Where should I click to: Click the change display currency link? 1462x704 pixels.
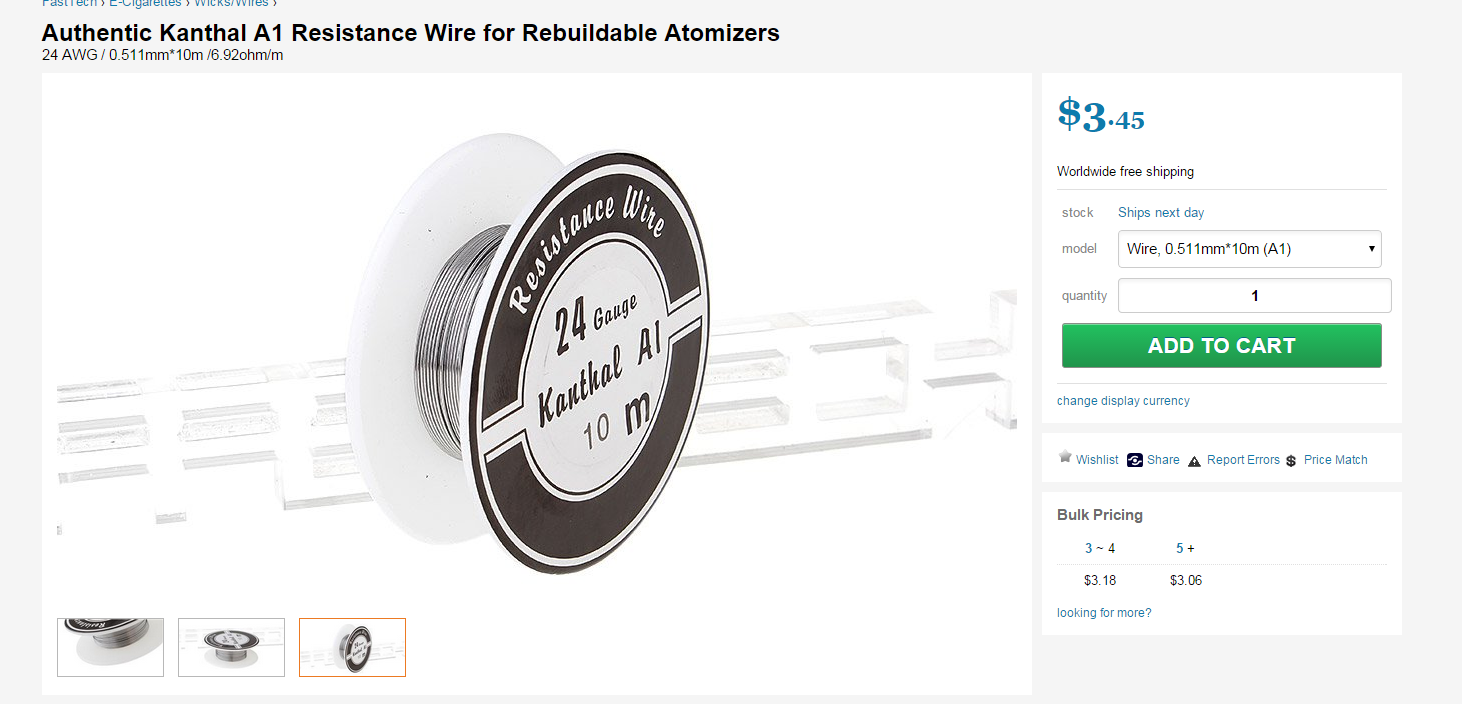tap(1123, 401)
